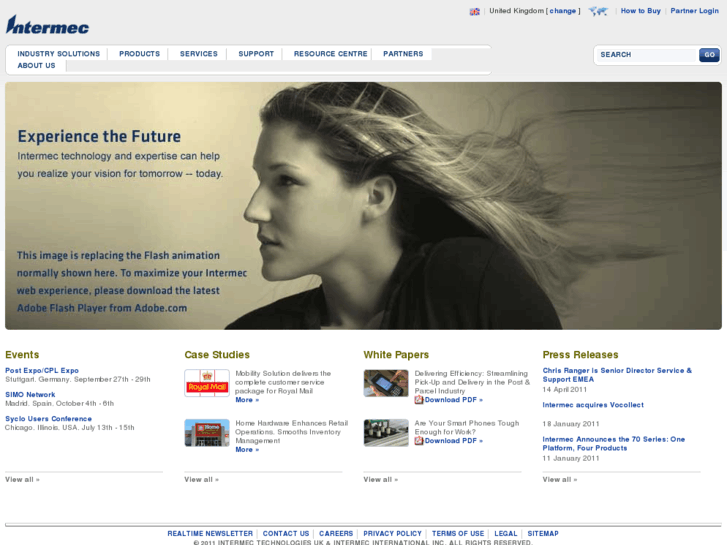727x545 pixels.
Task: Click the Intermec logo
Action: tap(47, 25)
